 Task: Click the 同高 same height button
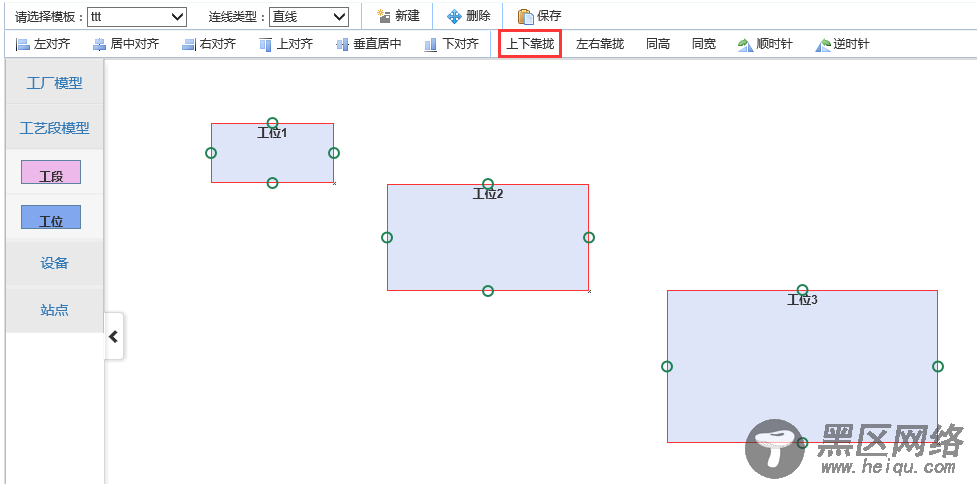(x=658, y=44)
